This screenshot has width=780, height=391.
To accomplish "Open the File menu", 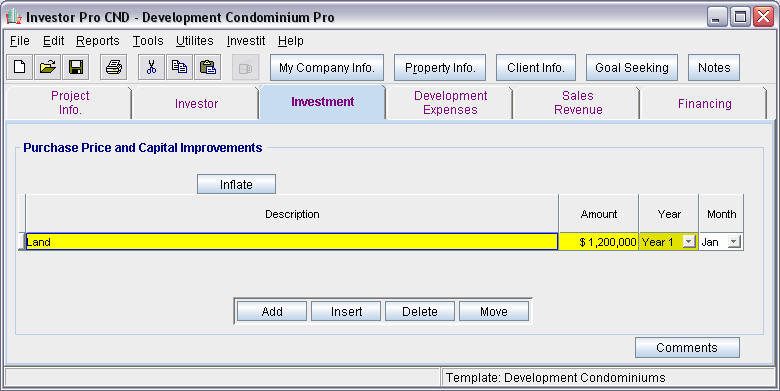I will coord(20,41).
